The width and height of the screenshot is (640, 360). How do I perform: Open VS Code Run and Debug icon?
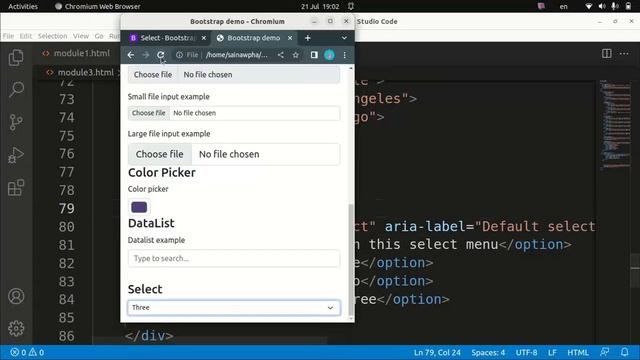point(16,155)
